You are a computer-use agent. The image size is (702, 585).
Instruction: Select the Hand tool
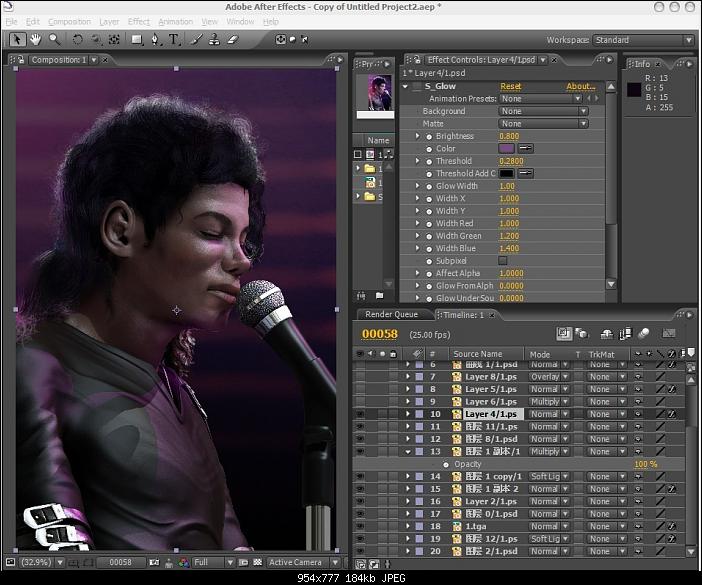pyautogui.click(x=35, y=40)
